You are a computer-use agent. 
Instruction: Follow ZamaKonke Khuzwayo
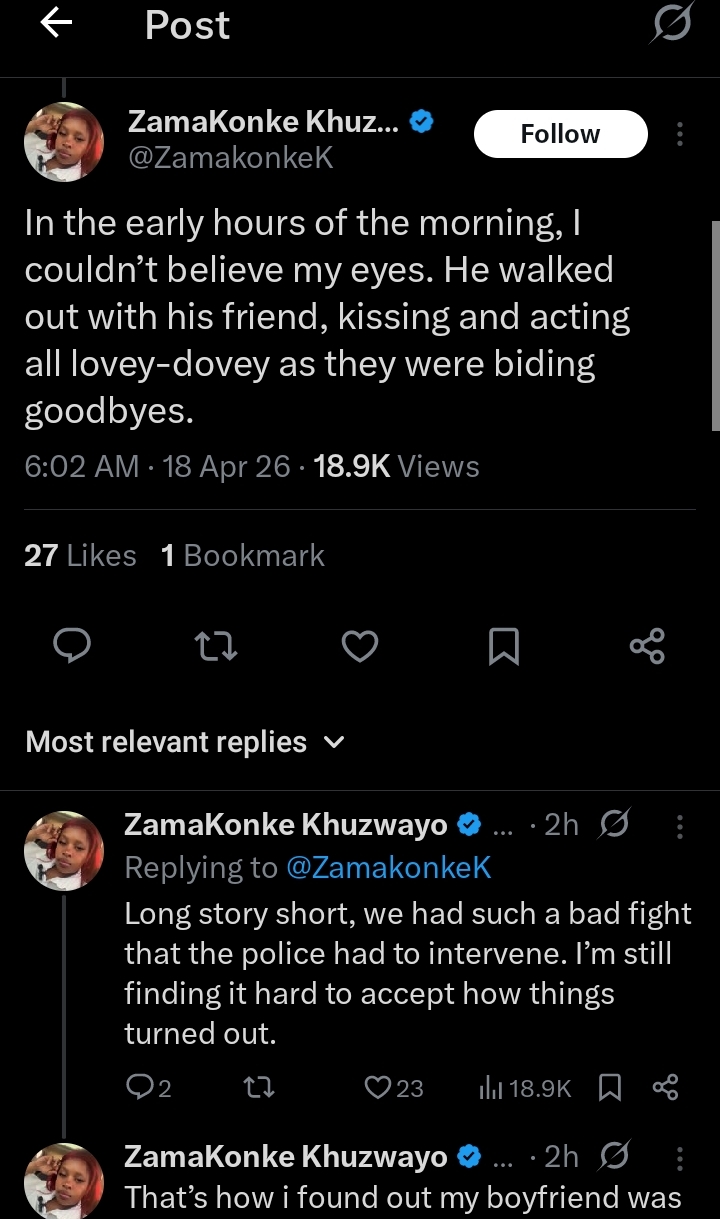click(560, 134)
